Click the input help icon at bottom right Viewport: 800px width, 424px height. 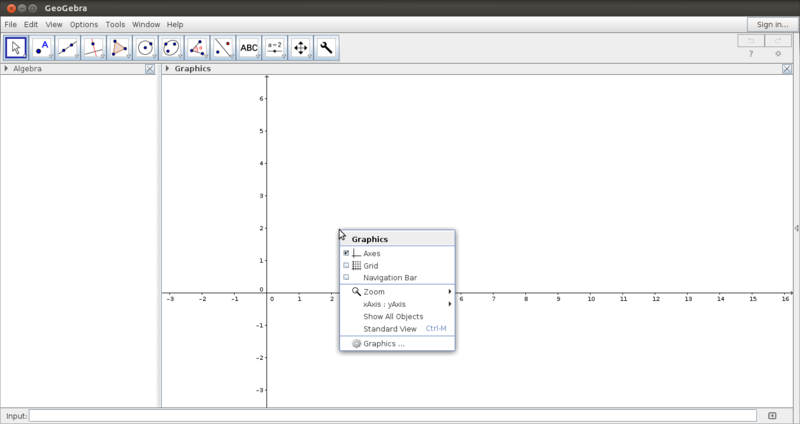pyautogui.click(x=772, y=416)
